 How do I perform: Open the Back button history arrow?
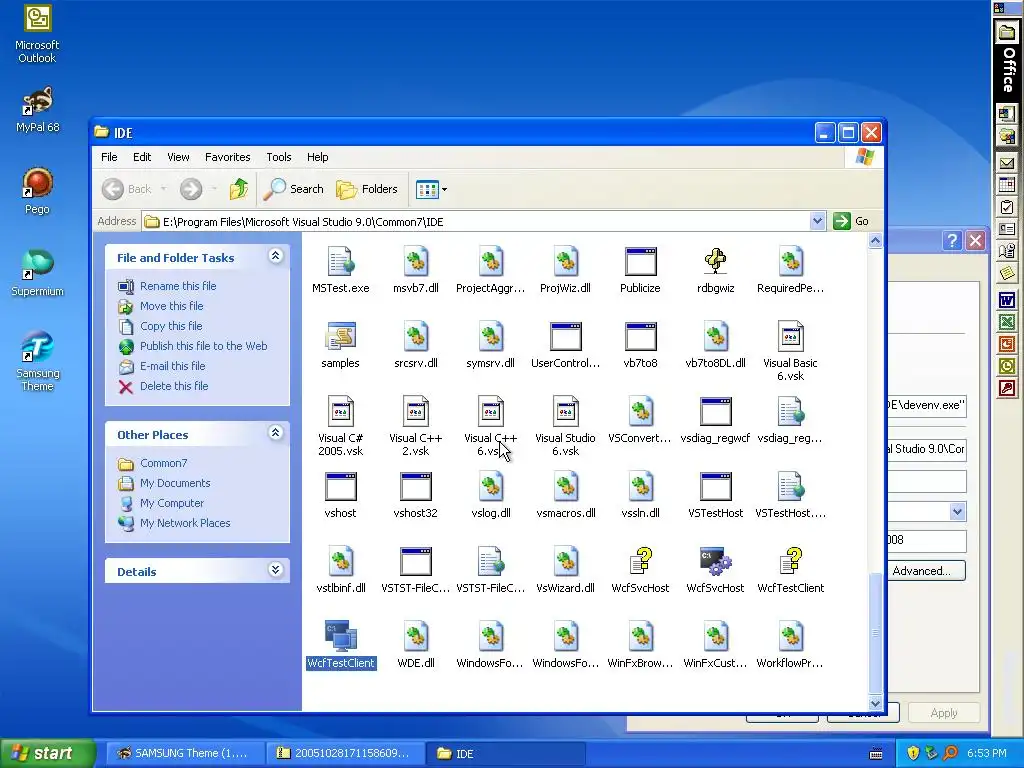163,189
